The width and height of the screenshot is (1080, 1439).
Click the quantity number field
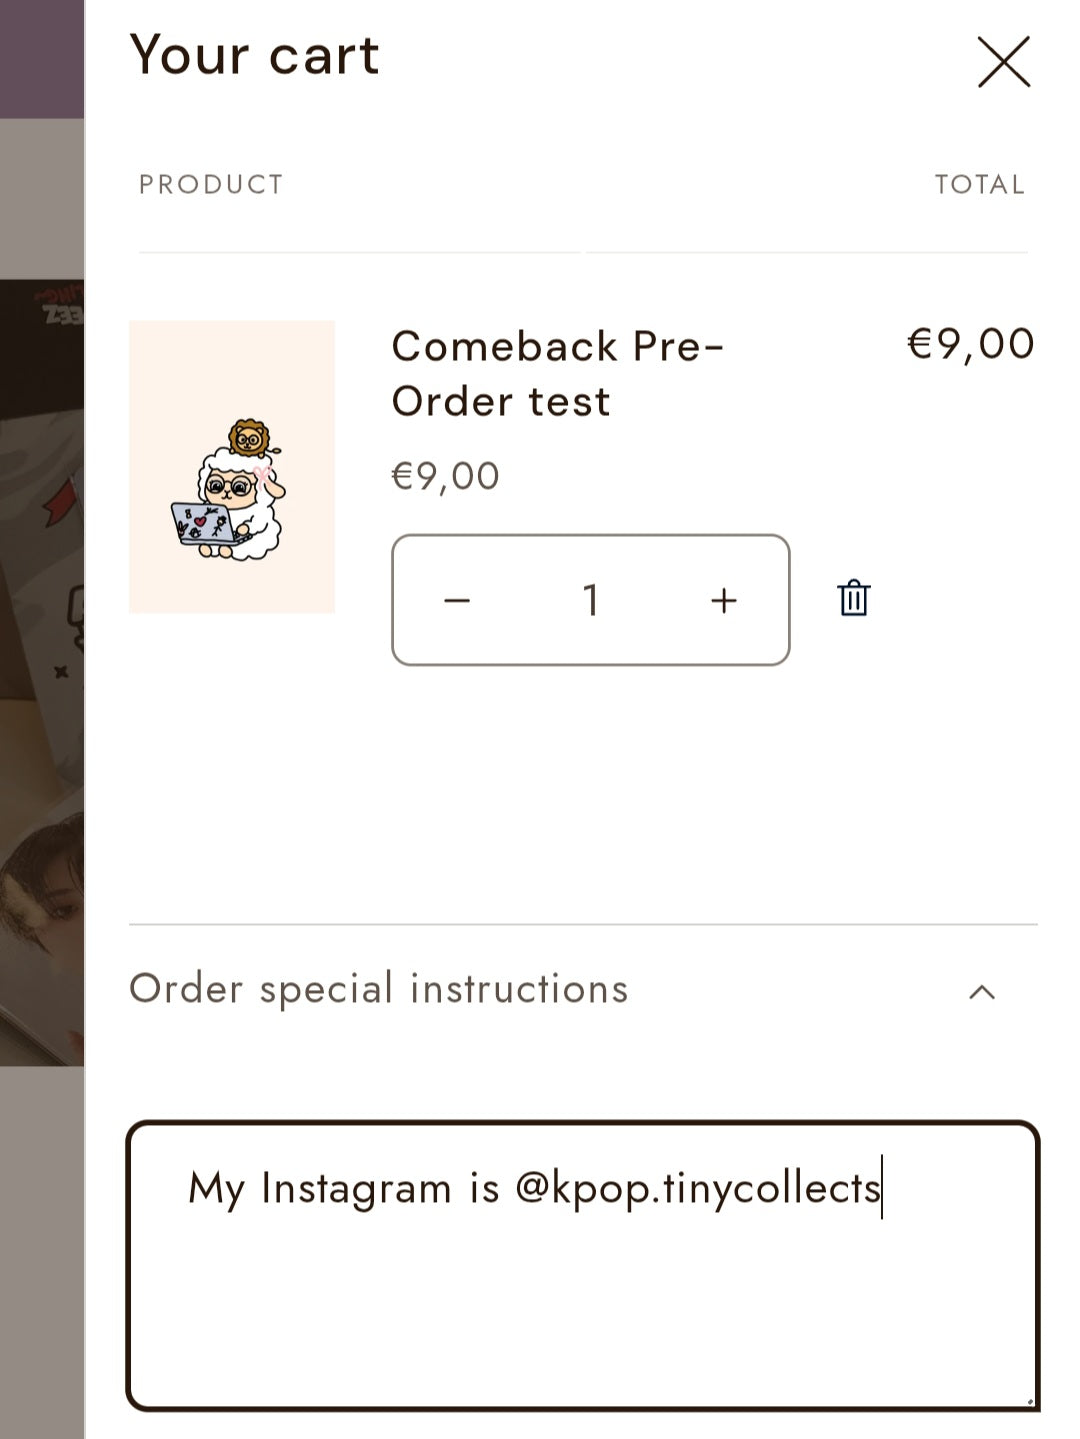coord(590,600)
